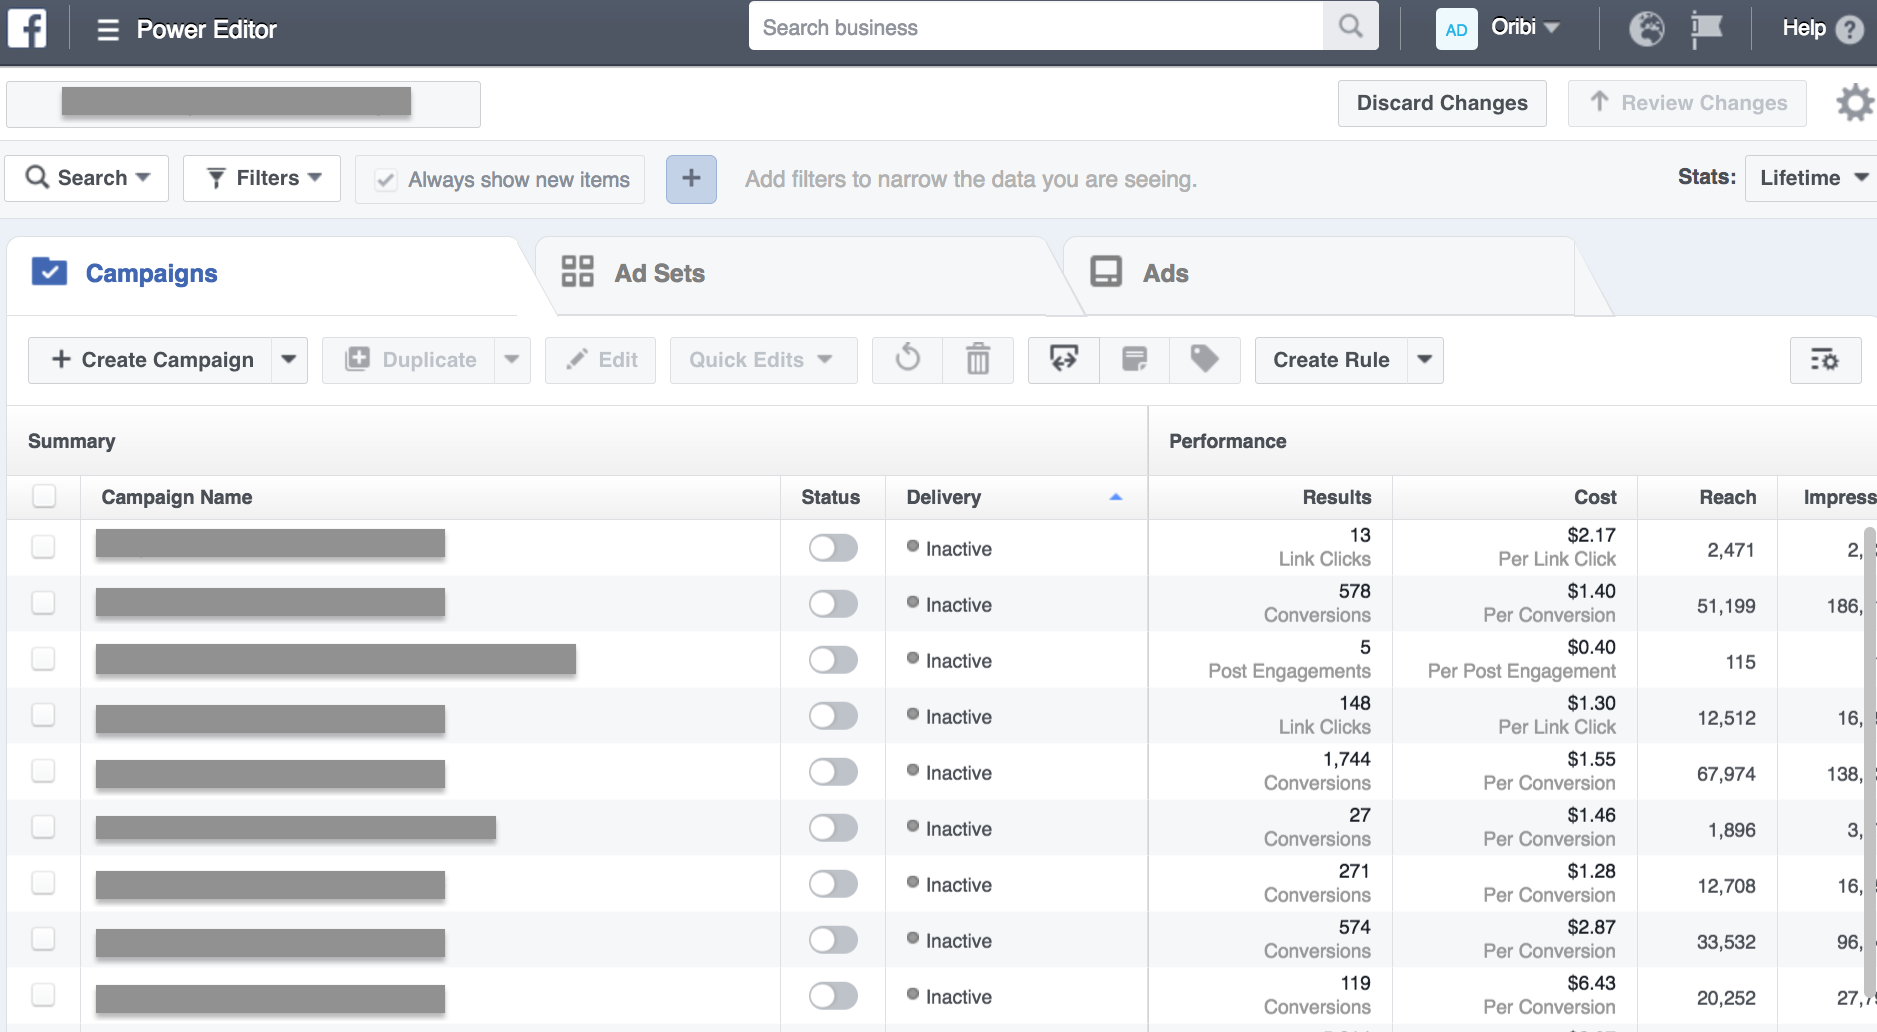Viewport: 1877px width, 1032px height.
Task: Click into the Search business field
Action: 1035,27
